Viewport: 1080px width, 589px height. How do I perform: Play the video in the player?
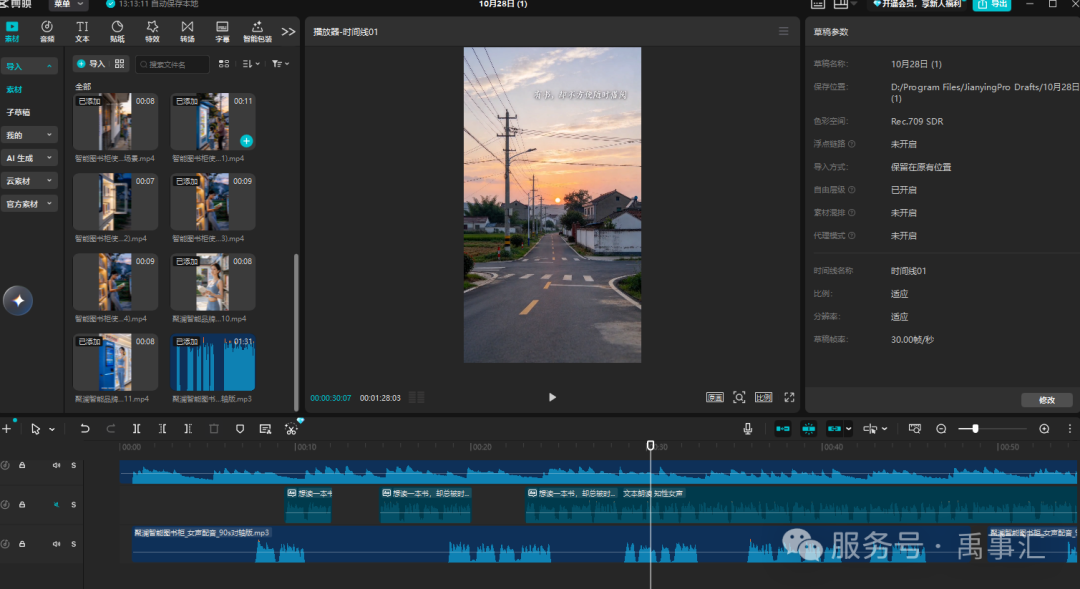click(552, 397)
